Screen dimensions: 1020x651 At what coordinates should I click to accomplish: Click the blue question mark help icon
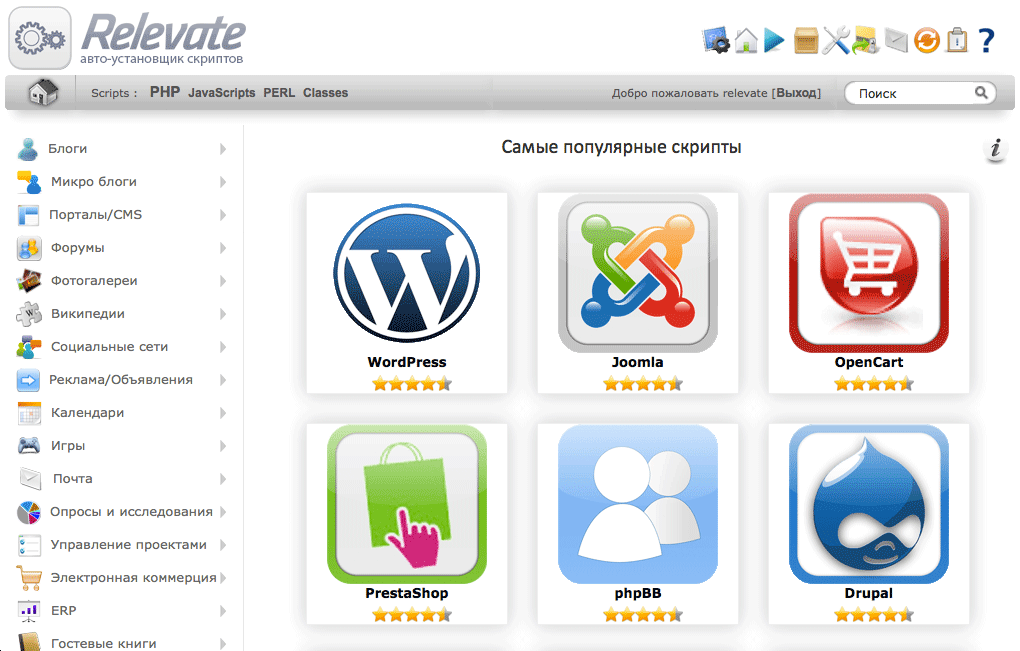click(x=987, y=40)
